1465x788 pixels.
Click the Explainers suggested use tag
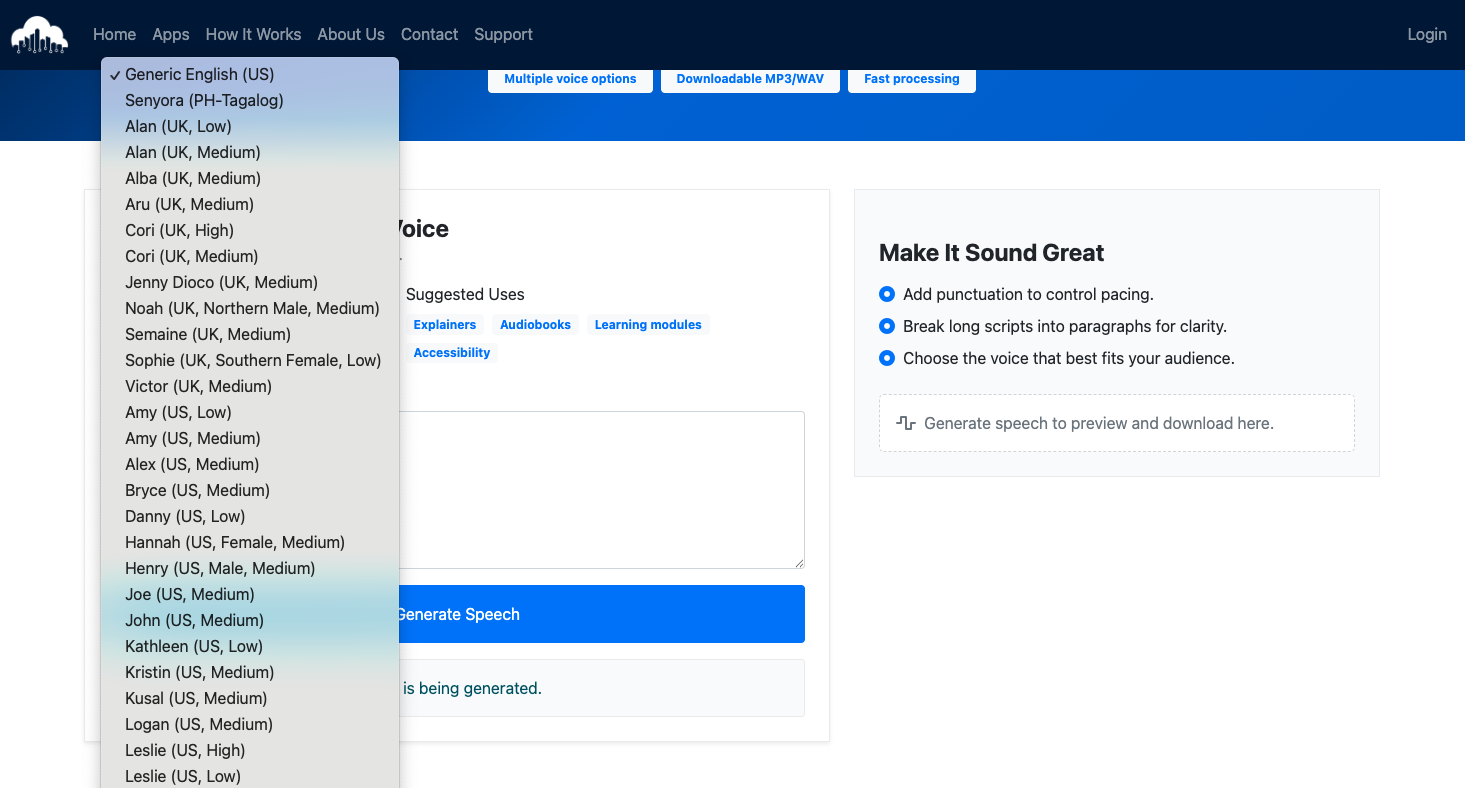[444, 324]
